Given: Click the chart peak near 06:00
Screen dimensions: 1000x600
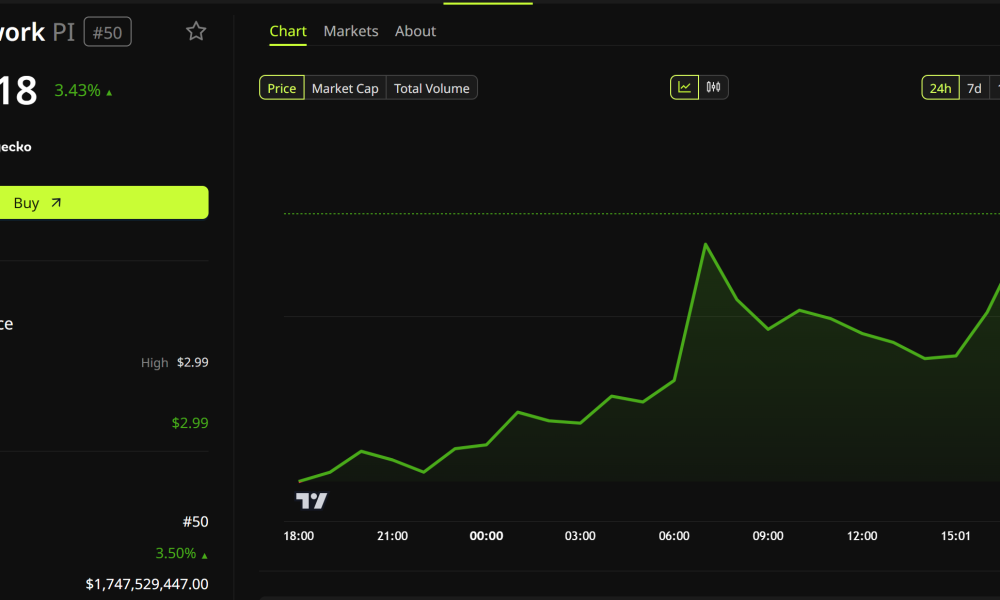Looking at the screenshot, I should [706, 244].
